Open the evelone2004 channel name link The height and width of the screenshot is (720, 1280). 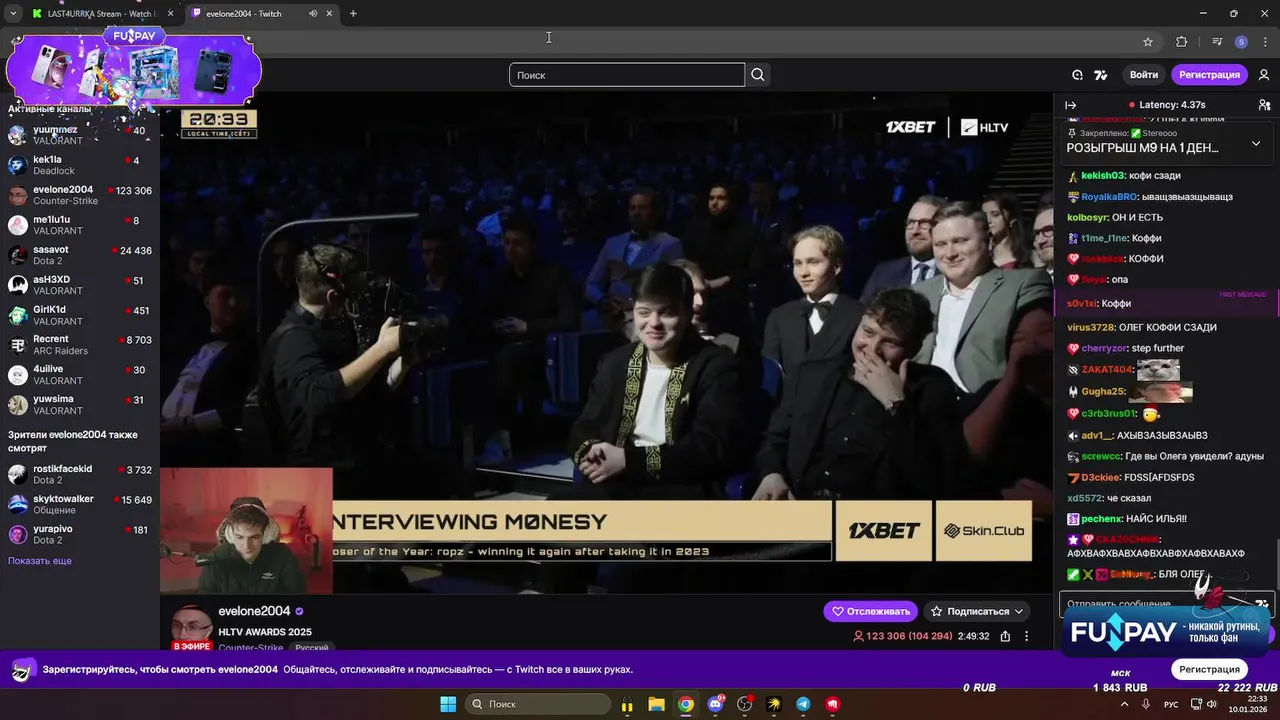point(254,611)
